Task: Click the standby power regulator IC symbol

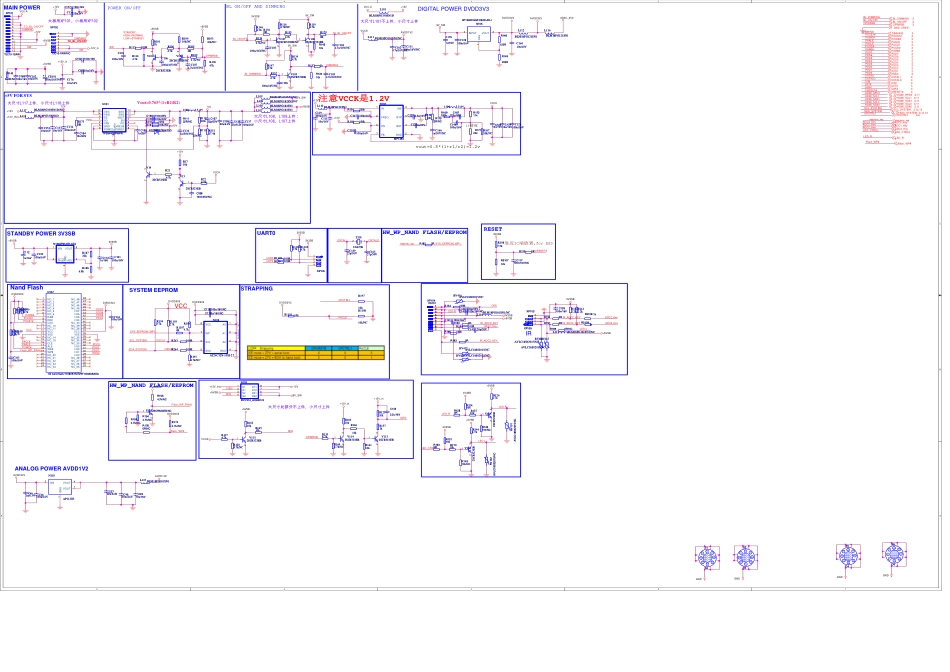Action: point(65,254)
